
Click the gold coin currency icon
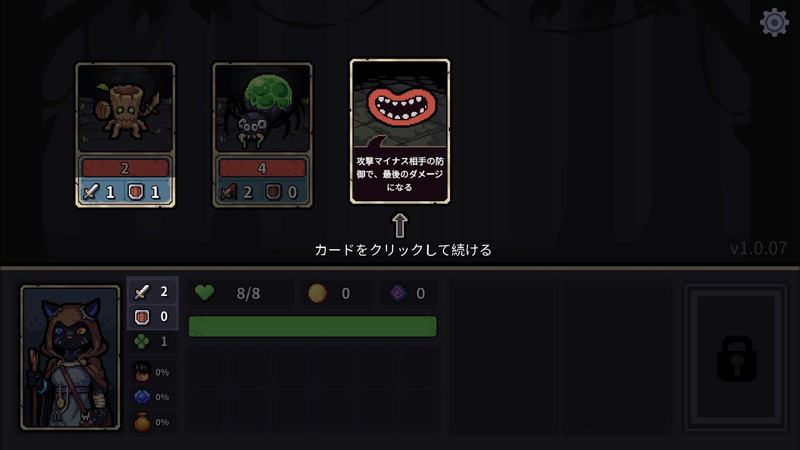[x=317, y=293]
